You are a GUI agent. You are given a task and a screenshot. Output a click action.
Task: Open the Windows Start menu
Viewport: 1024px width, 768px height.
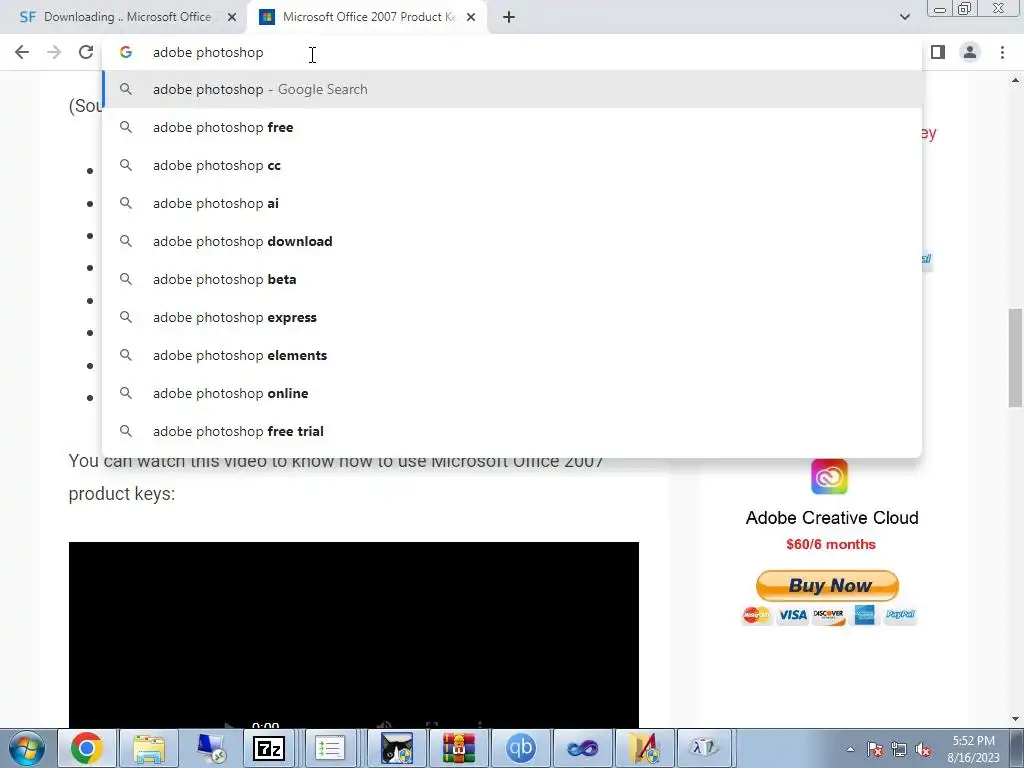pyautogui.click(x=26, y=748)
